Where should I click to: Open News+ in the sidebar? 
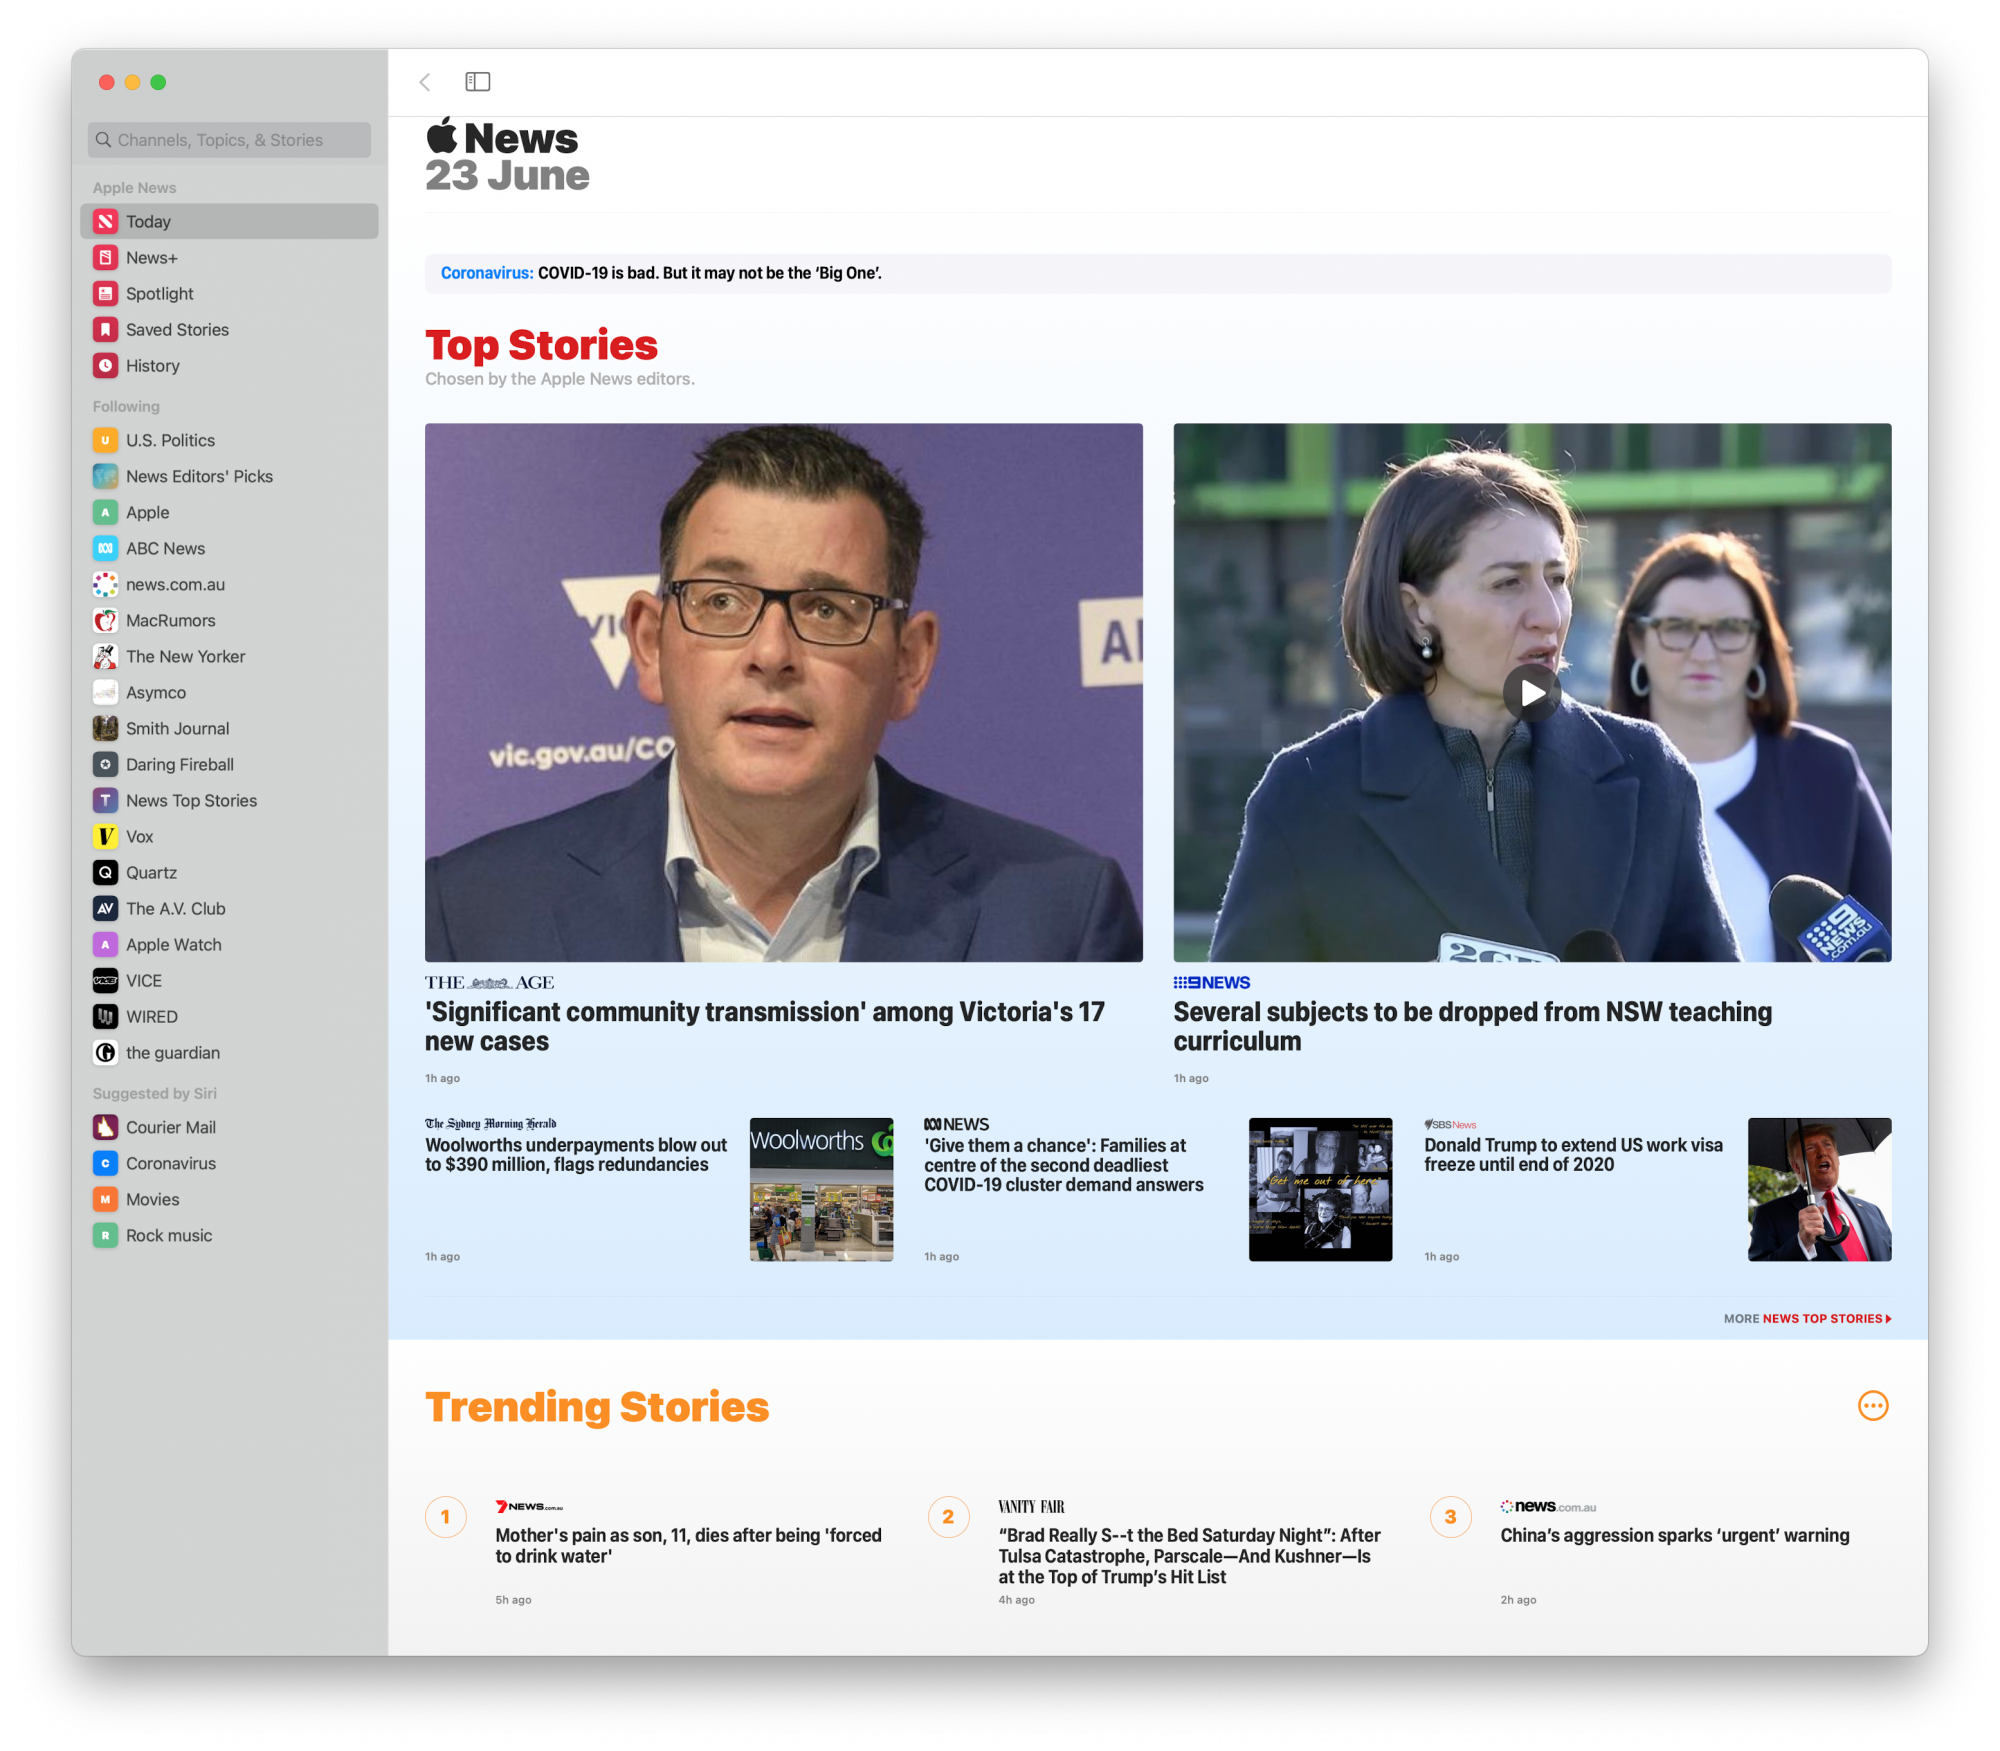point(151,258)
